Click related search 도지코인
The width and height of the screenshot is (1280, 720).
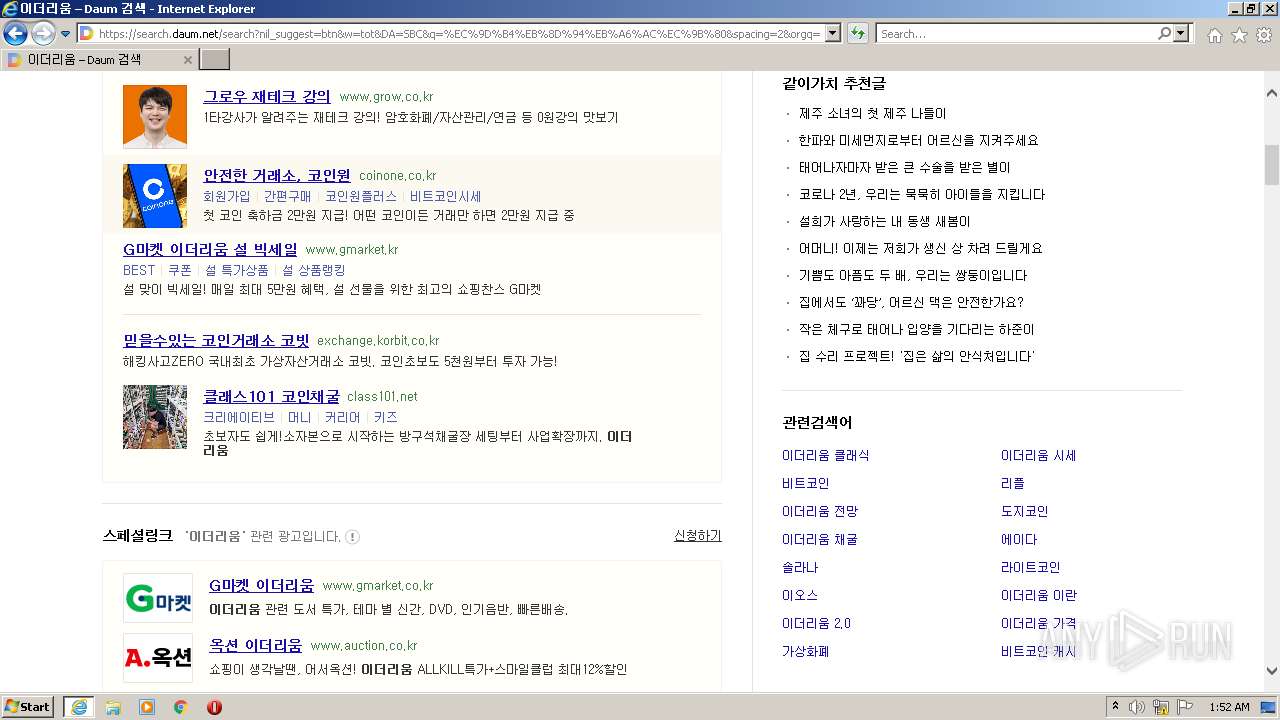[1024, 512]
